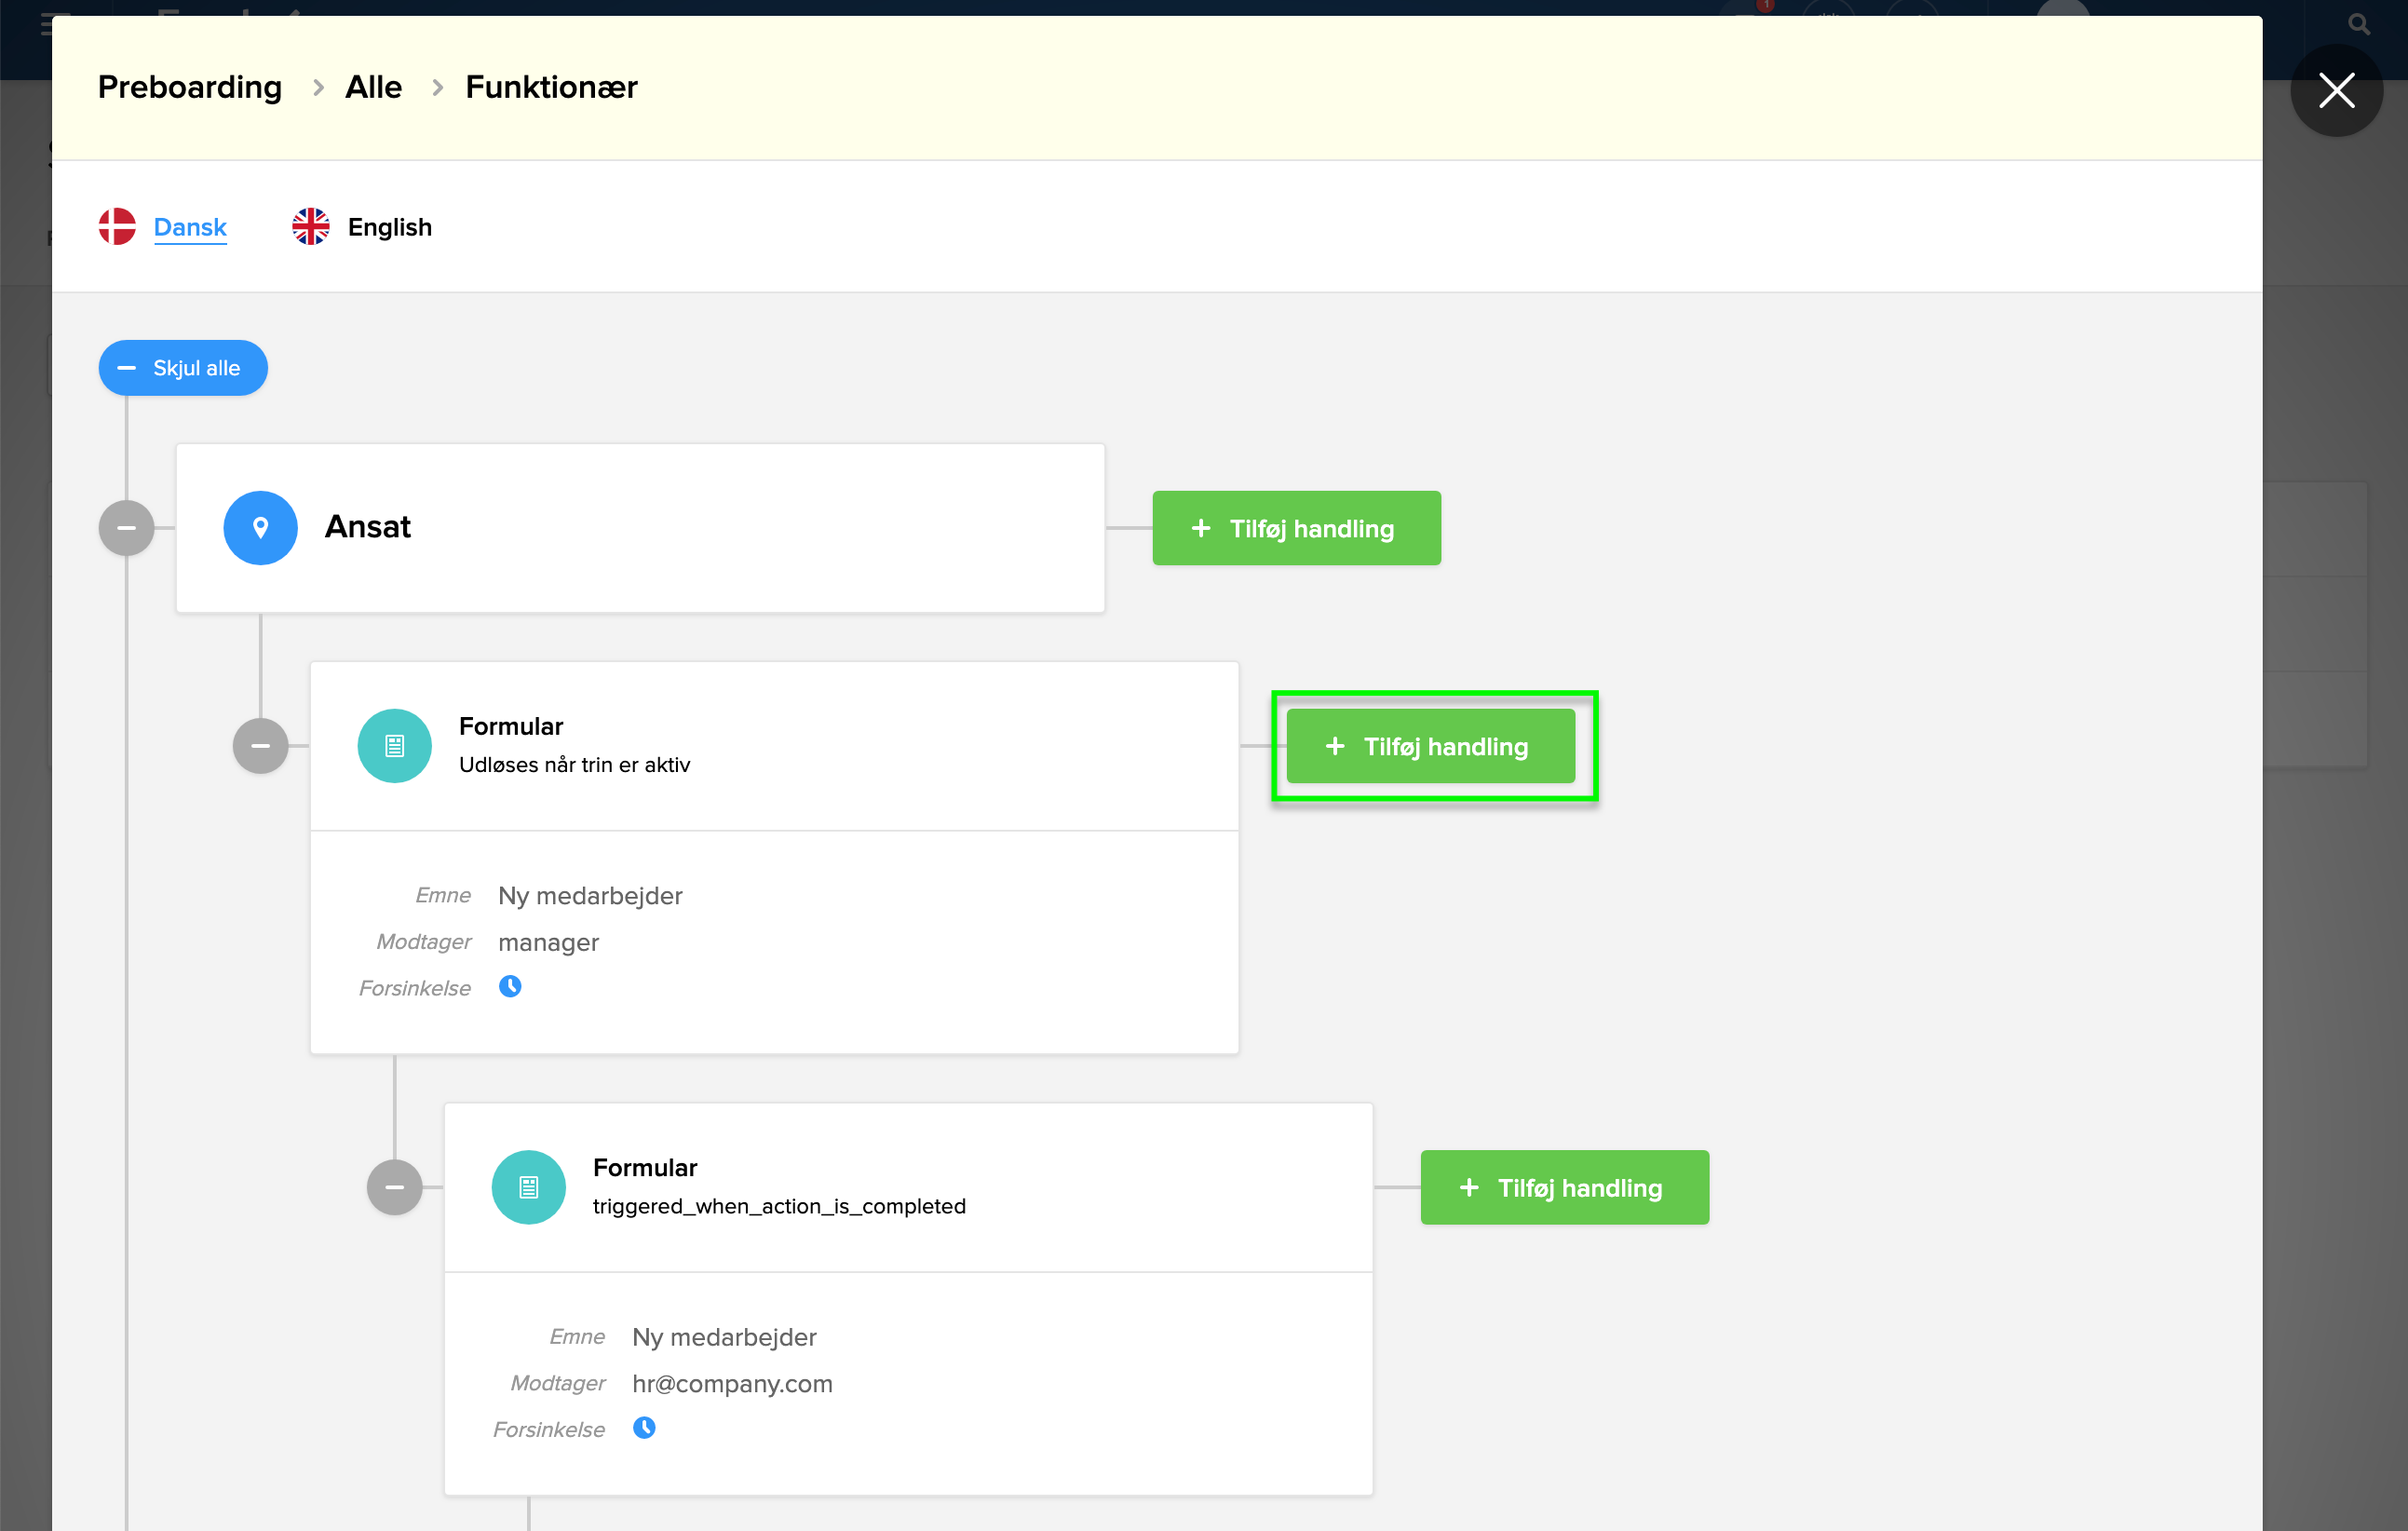Open Alle in the breadcrumb
This screenshot has width=2408, height=1531.
373,87
